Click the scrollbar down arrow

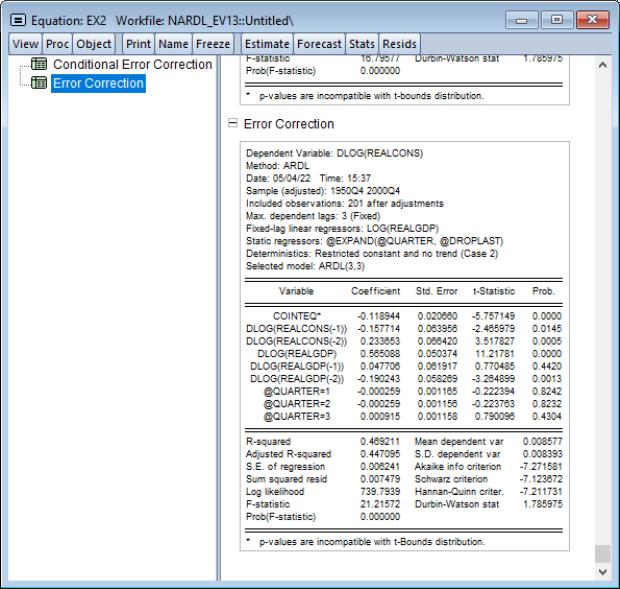click(602, 571)
